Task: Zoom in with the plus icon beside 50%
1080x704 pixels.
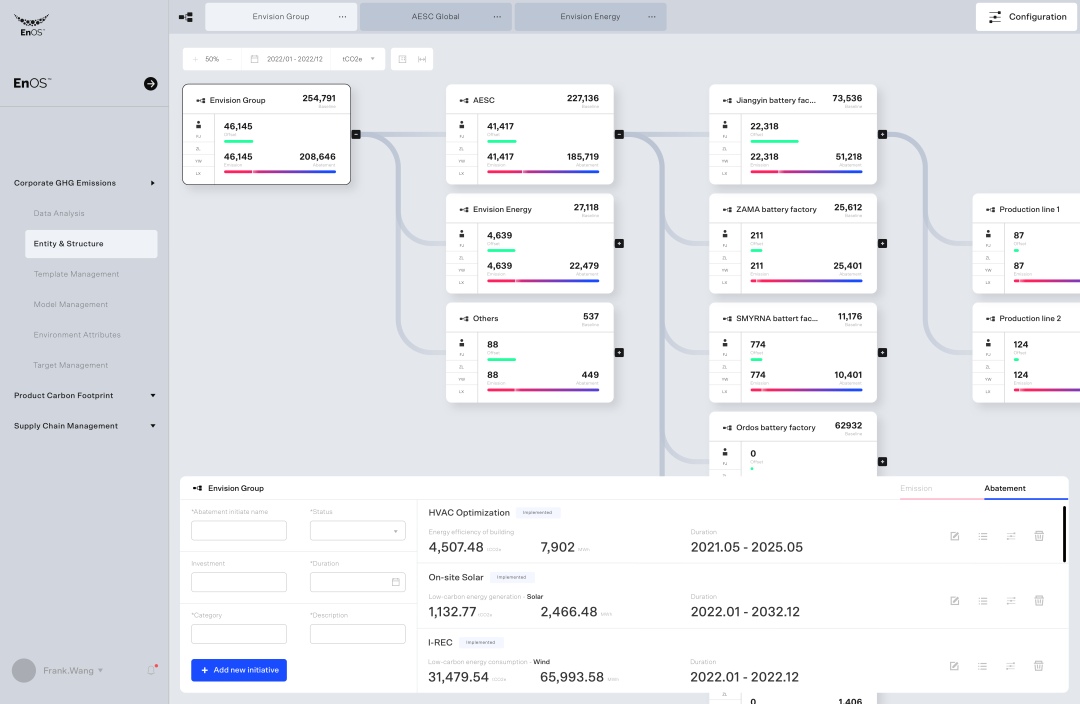Action: point(195,59)
